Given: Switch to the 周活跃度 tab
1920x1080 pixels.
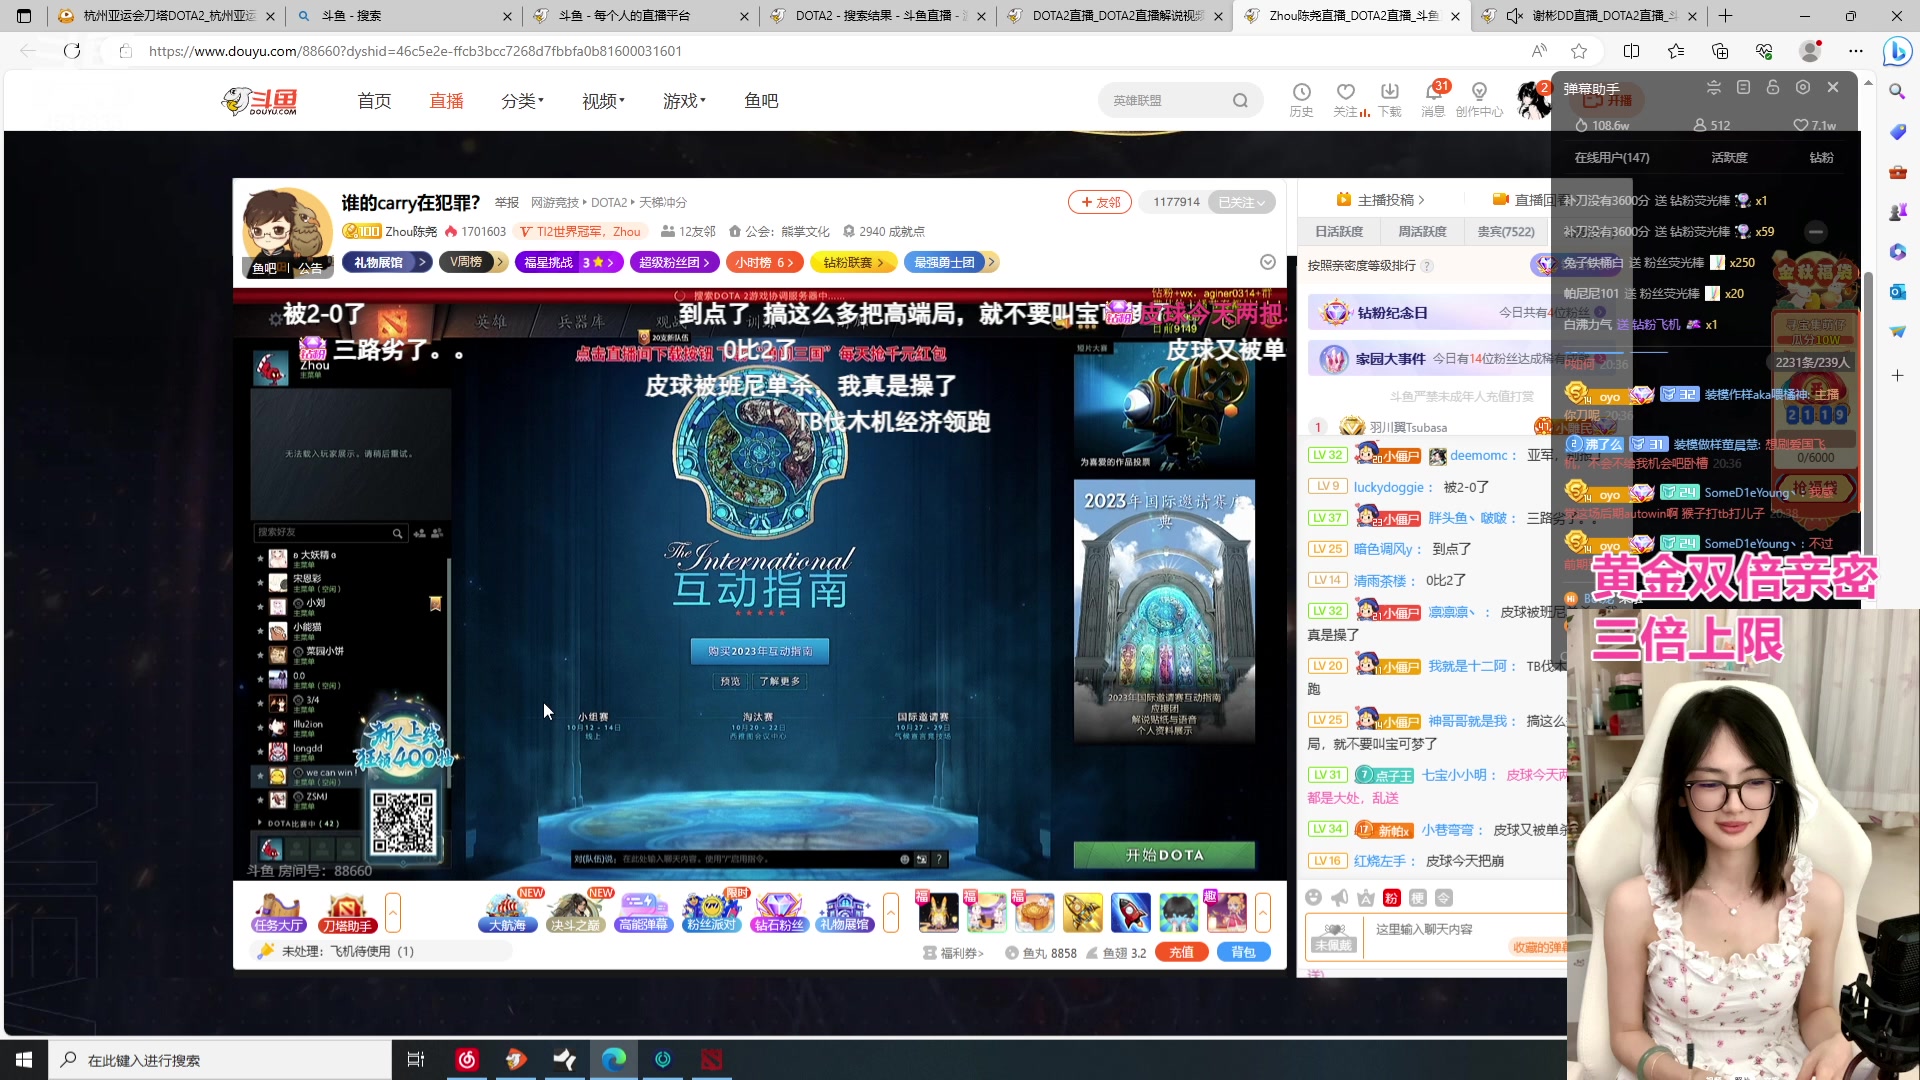Looking at the screenshot, I should 1422,231.
